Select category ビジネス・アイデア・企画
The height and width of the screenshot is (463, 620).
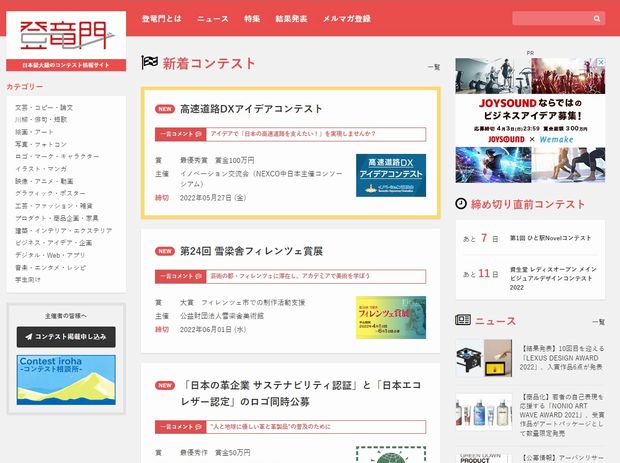tap(53, 243)
